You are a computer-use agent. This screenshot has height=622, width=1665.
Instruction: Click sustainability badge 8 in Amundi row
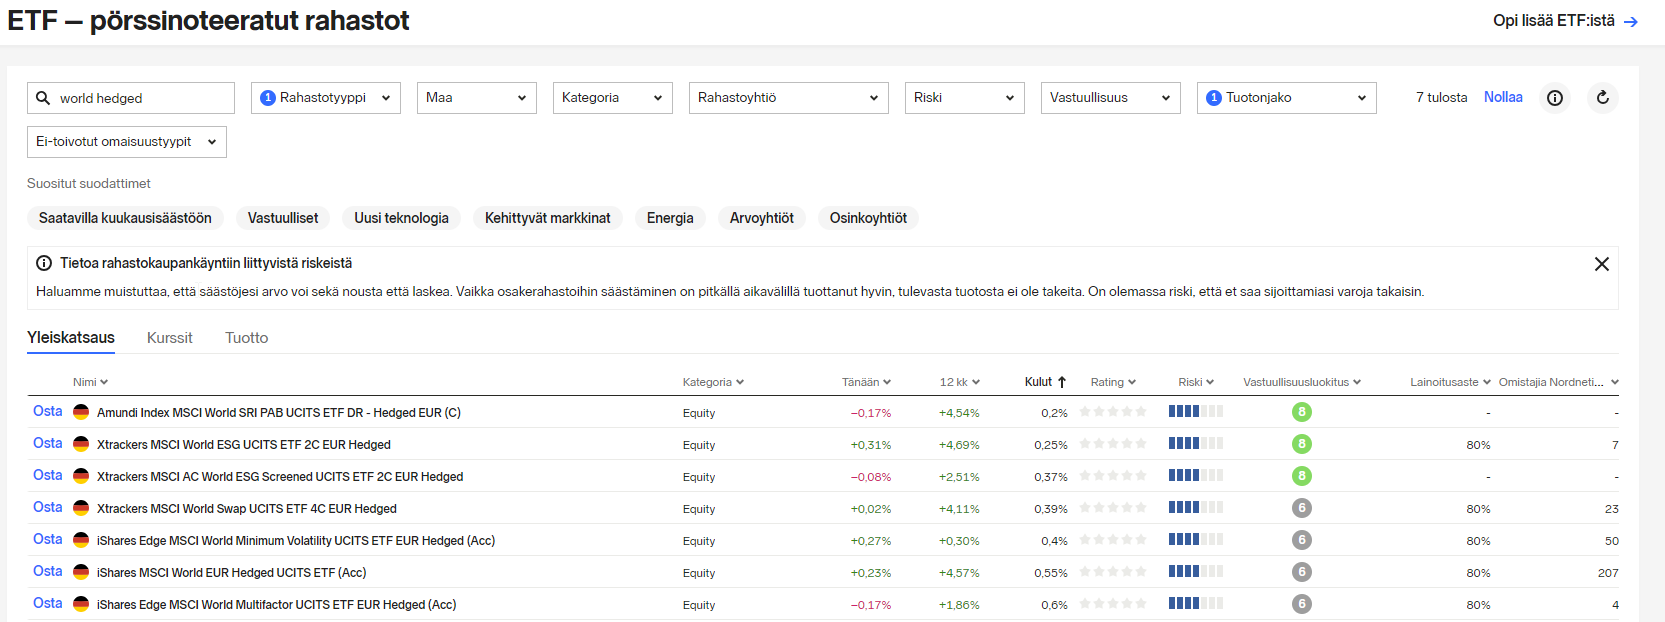tap(1301, 412)
